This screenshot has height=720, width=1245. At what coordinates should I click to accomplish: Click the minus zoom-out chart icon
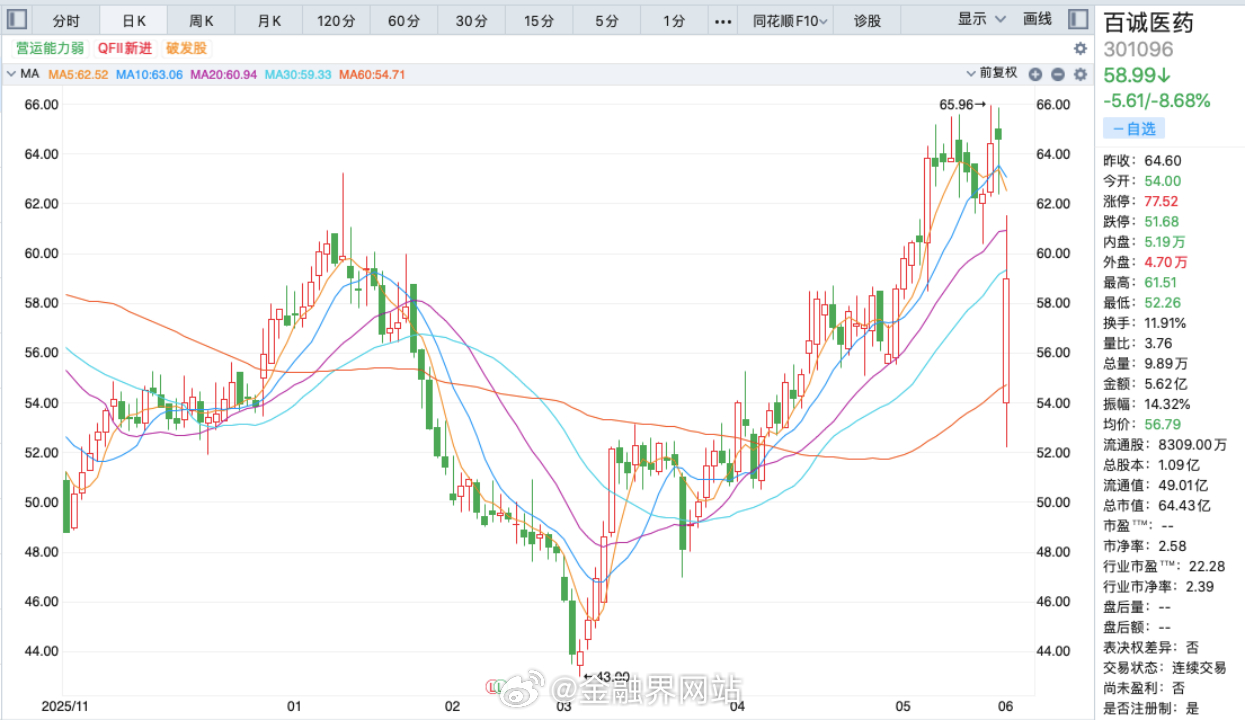coord(1058,74)
